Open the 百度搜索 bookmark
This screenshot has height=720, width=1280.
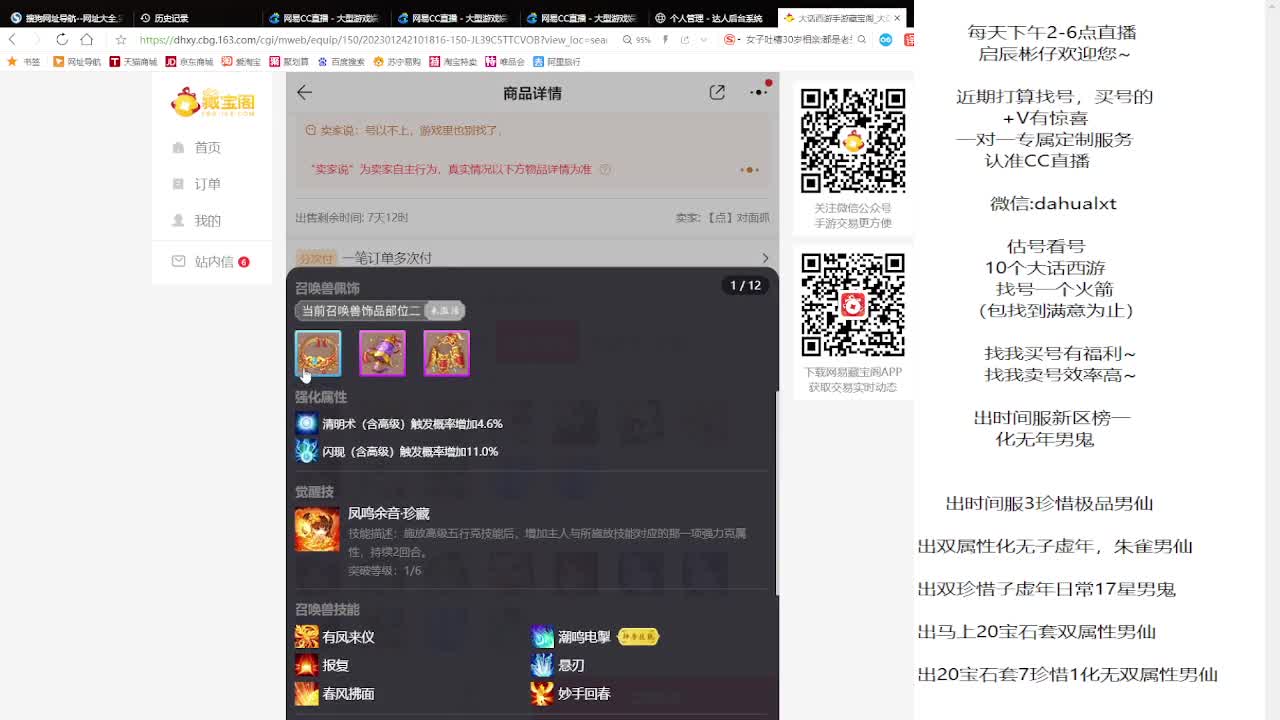[341, 62]
